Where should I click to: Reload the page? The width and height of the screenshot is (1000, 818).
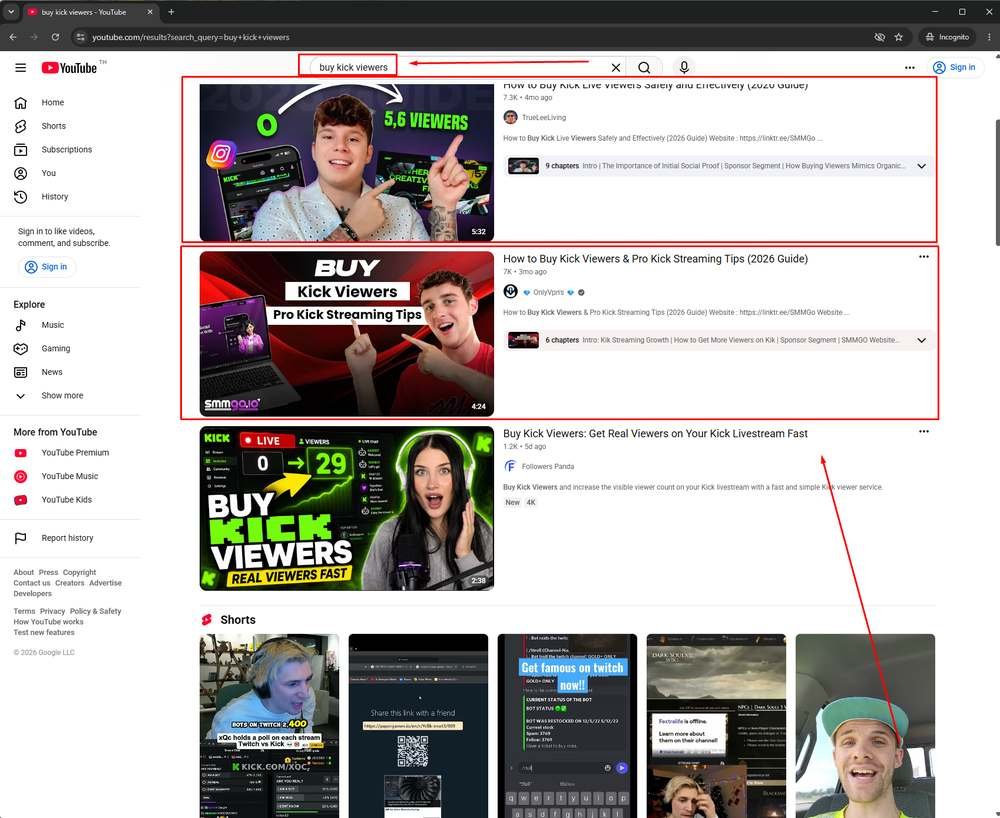[55, 37]
